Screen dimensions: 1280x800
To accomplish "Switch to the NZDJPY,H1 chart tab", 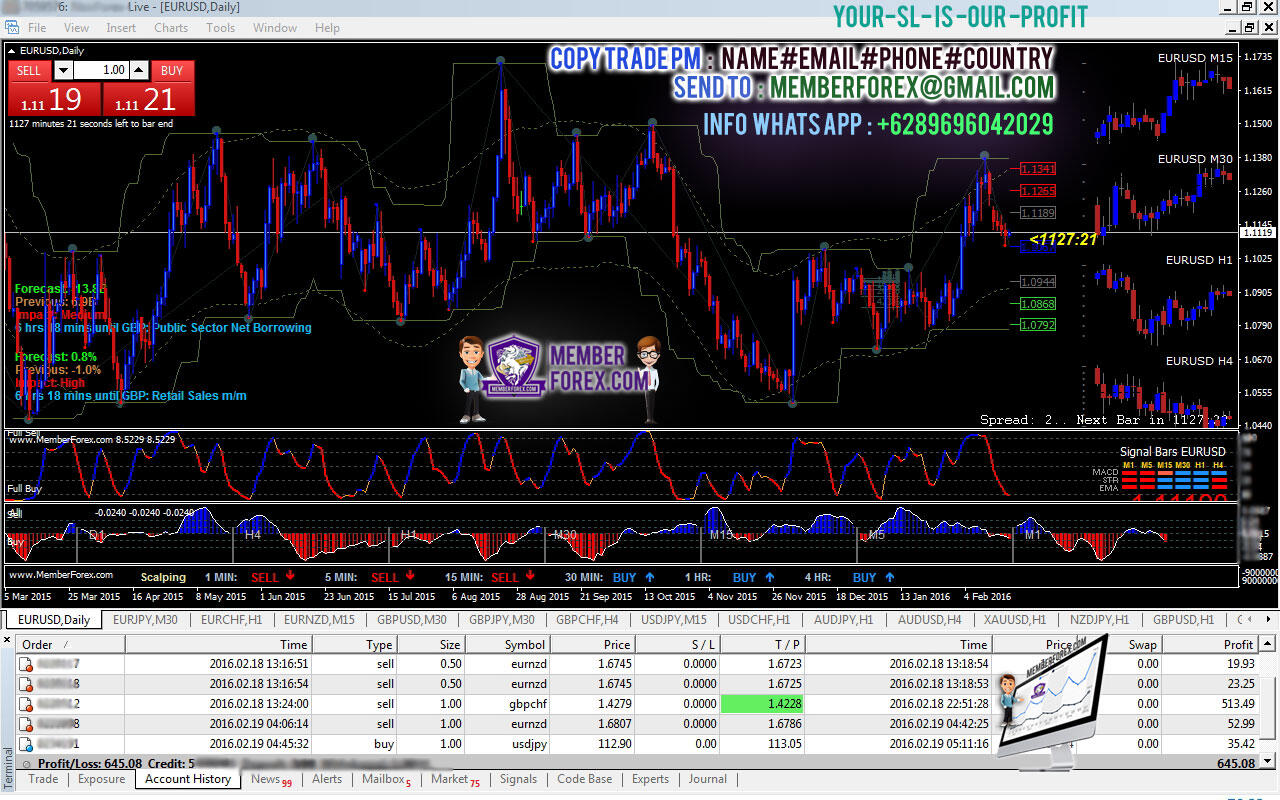I will tap(1099, 620).
